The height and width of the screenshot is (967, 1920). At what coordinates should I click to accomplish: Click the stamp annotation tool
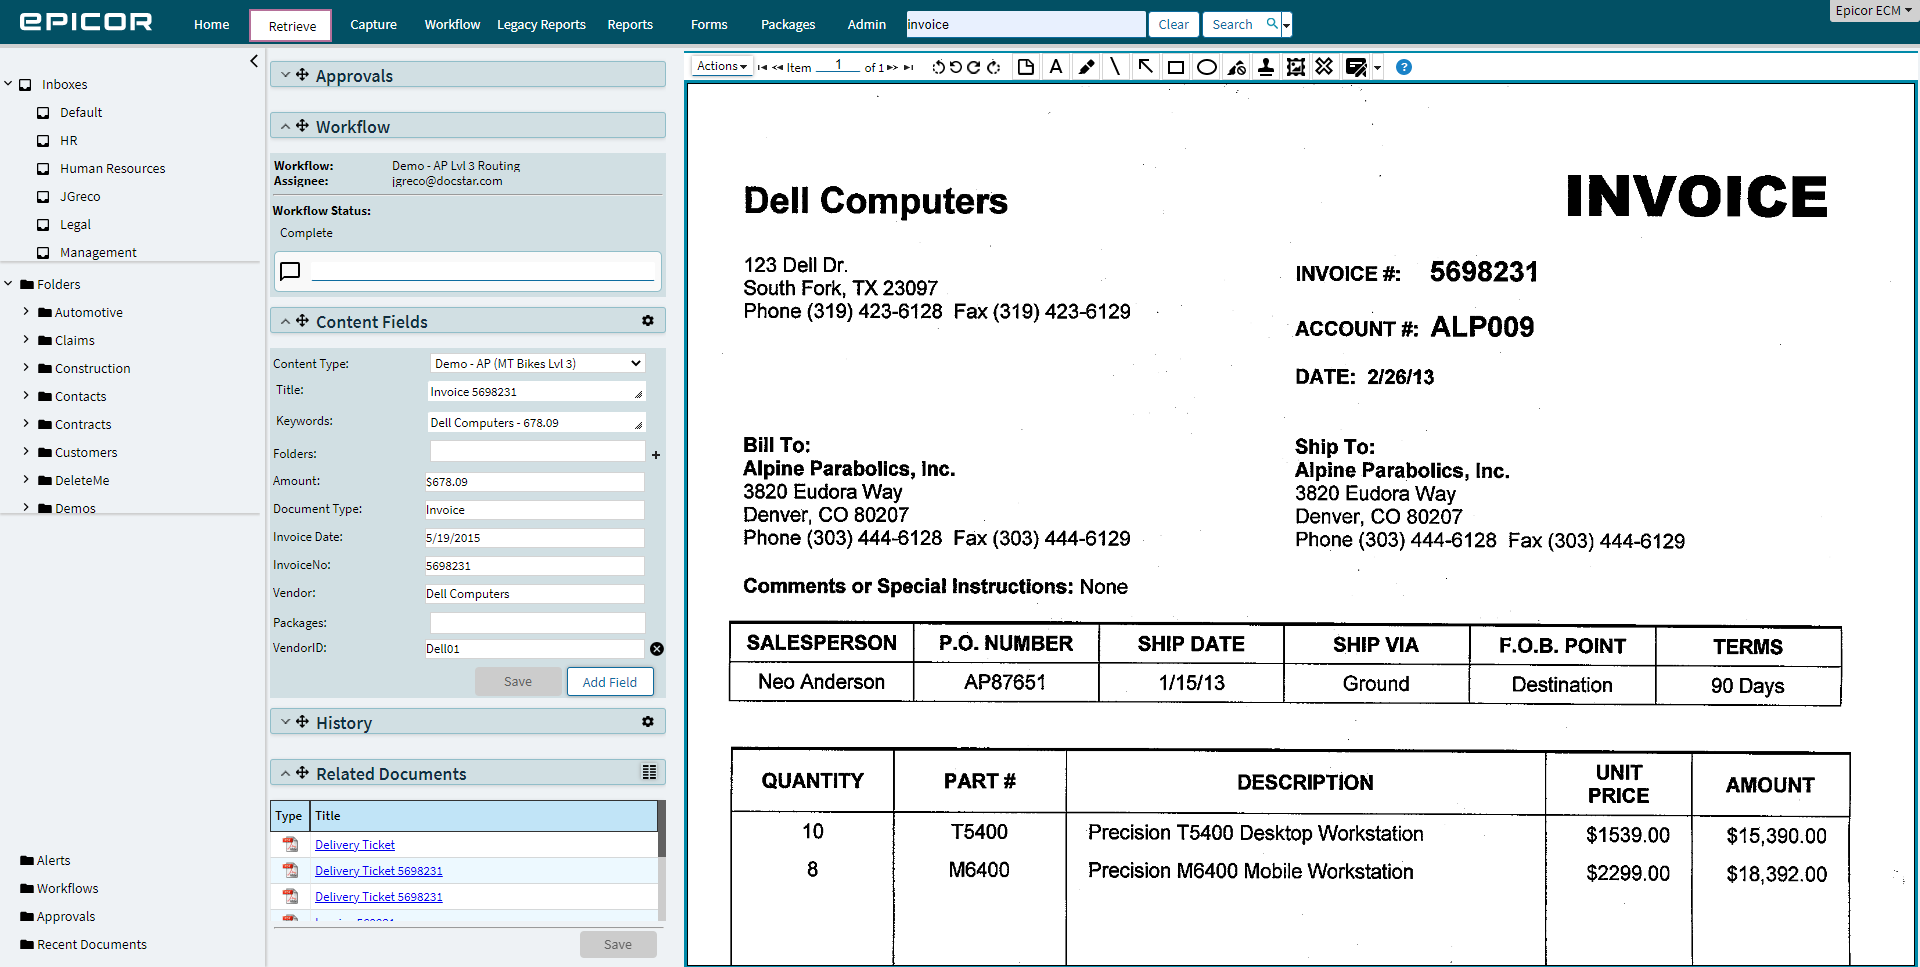pos(1266,67)
